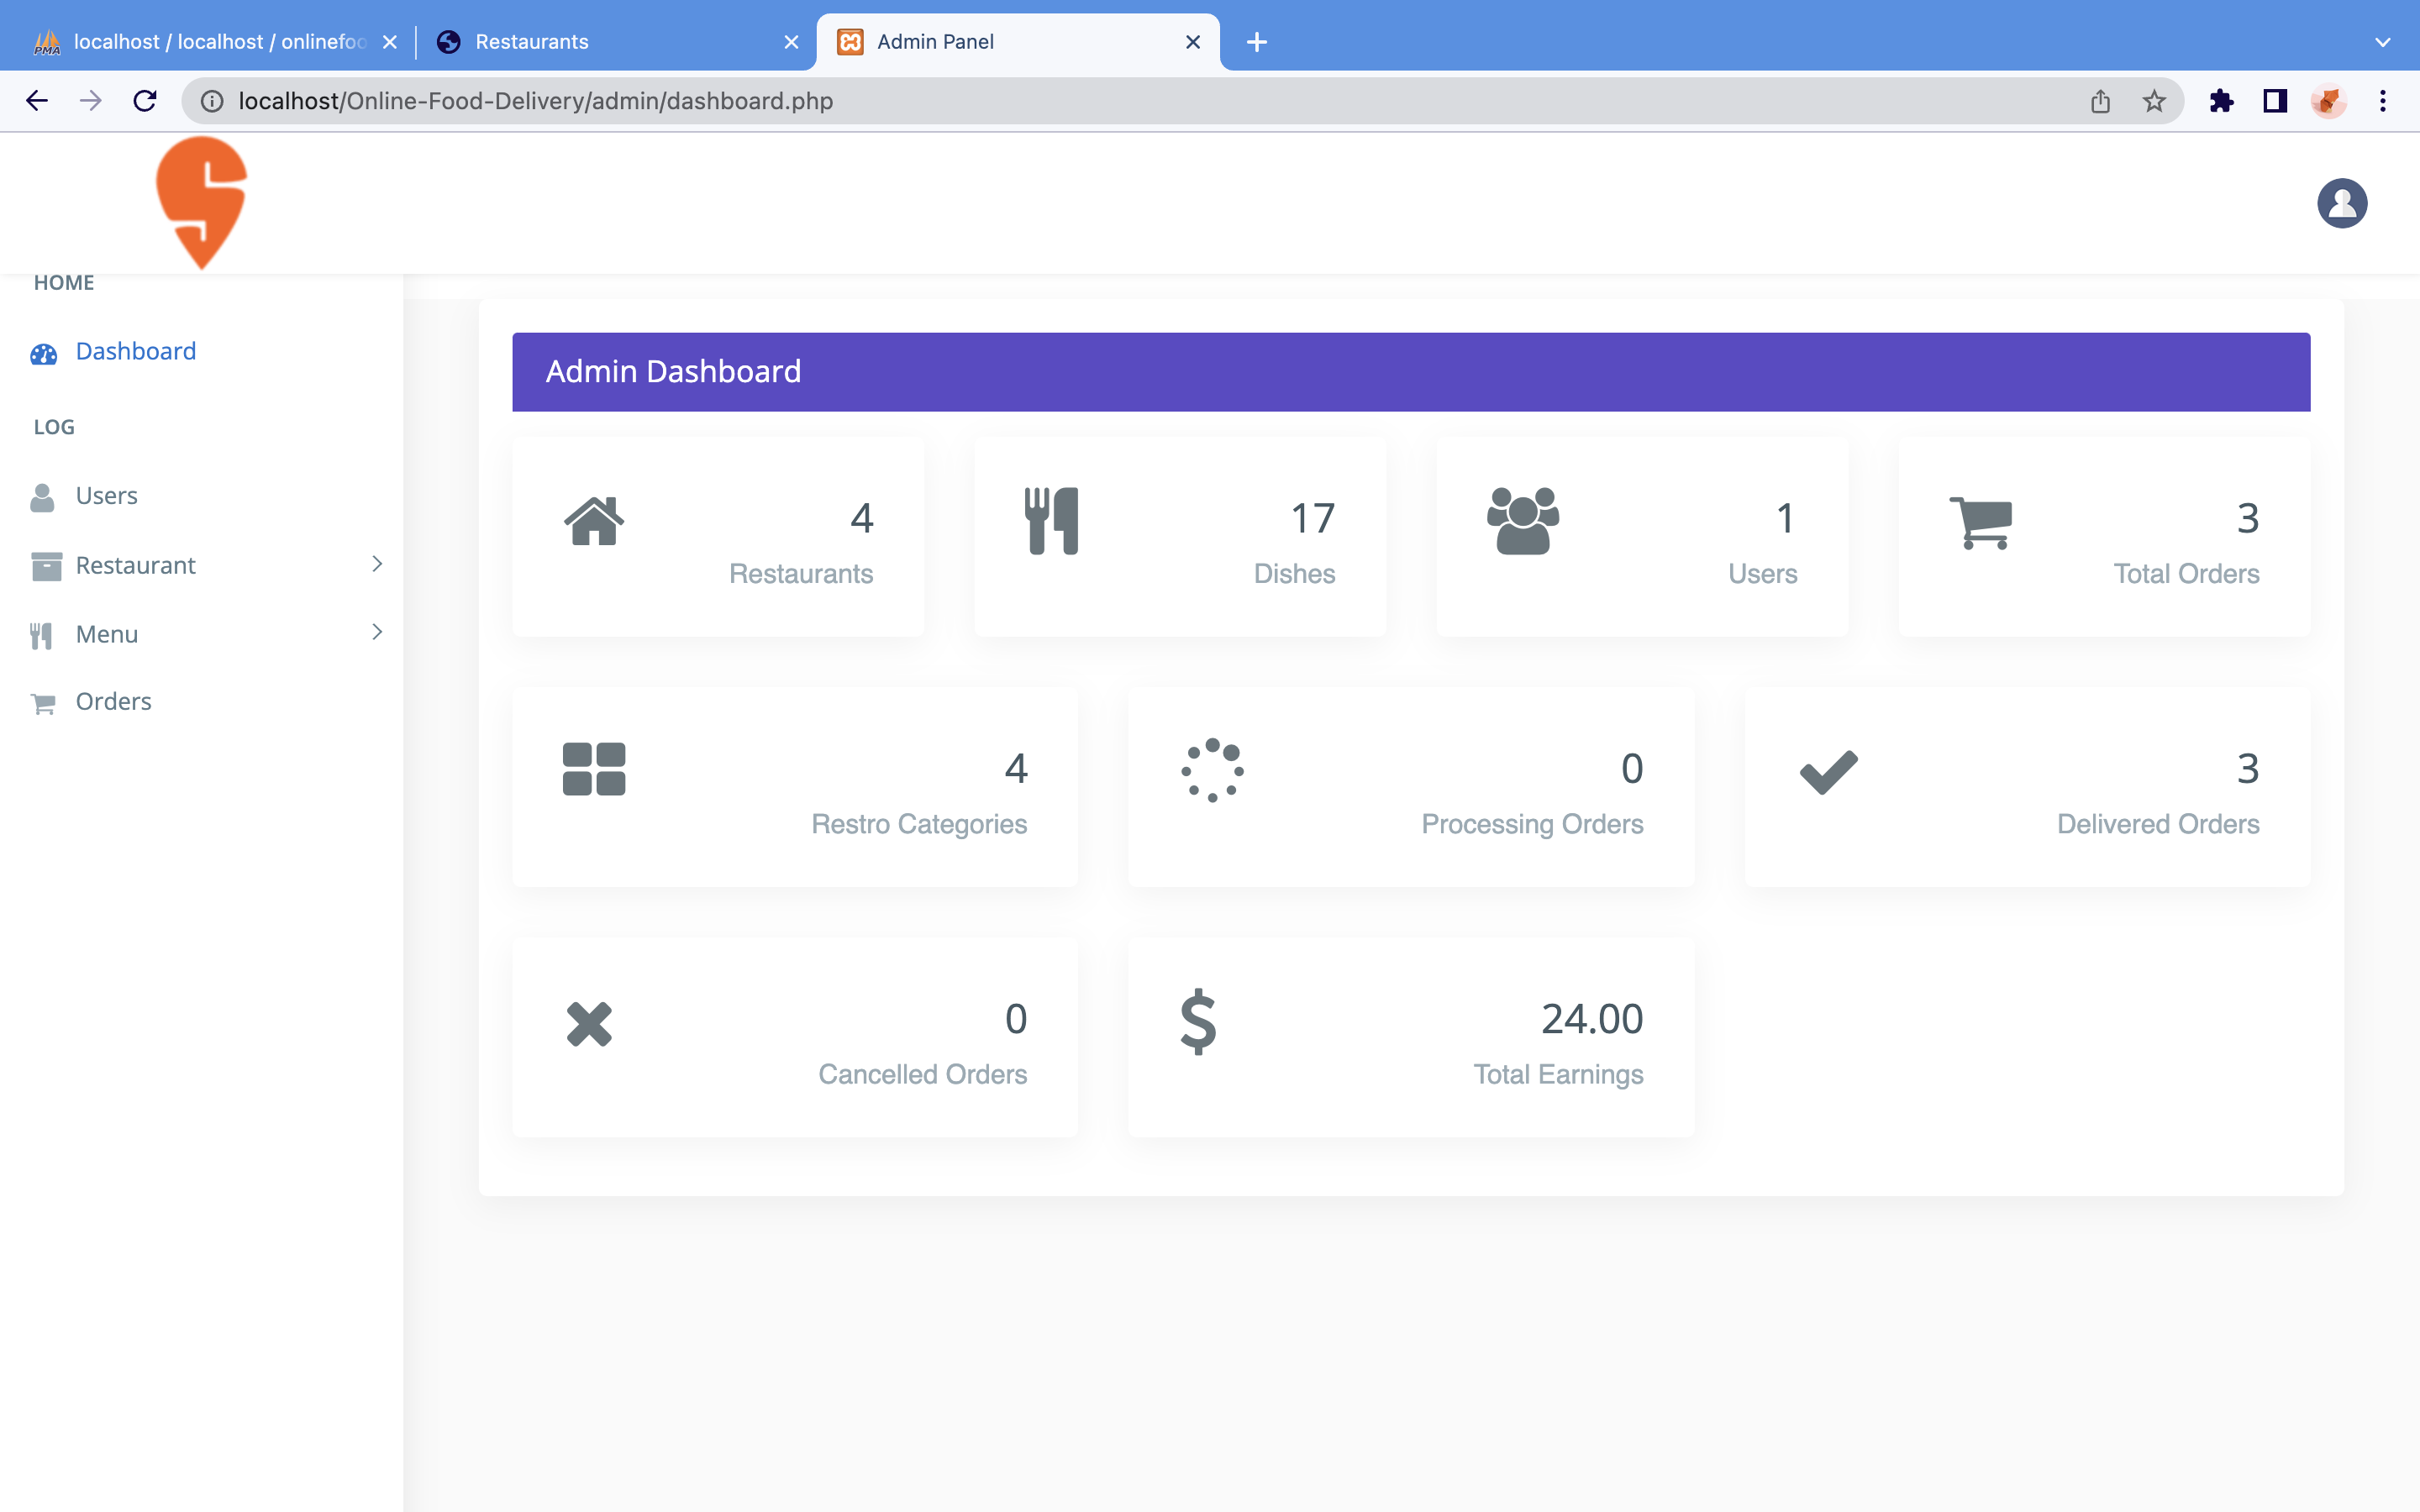Click the checkmark icon on Delivered Orders
2420x1512 pixels.
coord(1828,771)
